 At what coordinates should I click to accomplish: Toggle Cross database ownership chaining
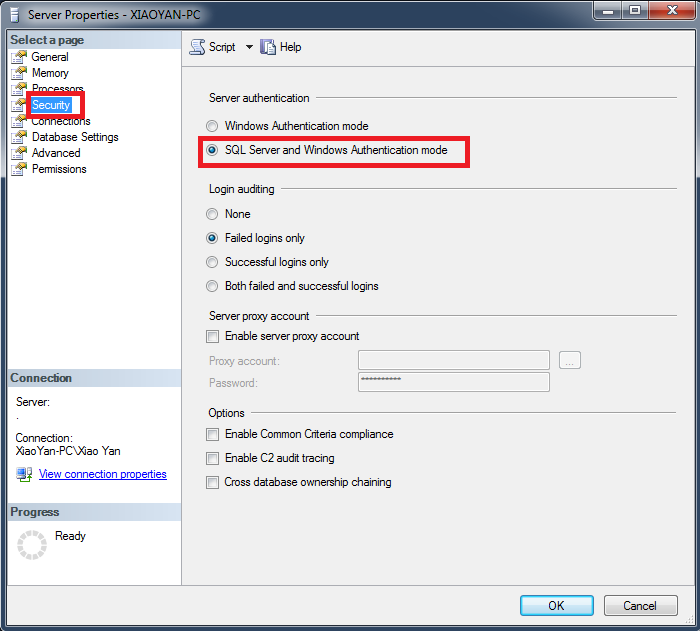point(212,482)
